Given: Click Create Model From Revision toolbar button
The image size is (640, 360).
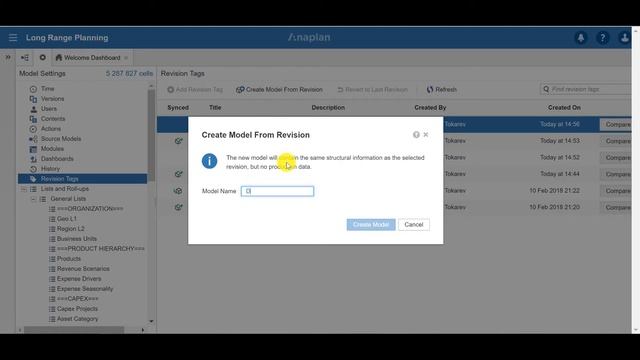Looking at the screenshot, I should pos(279,89).
